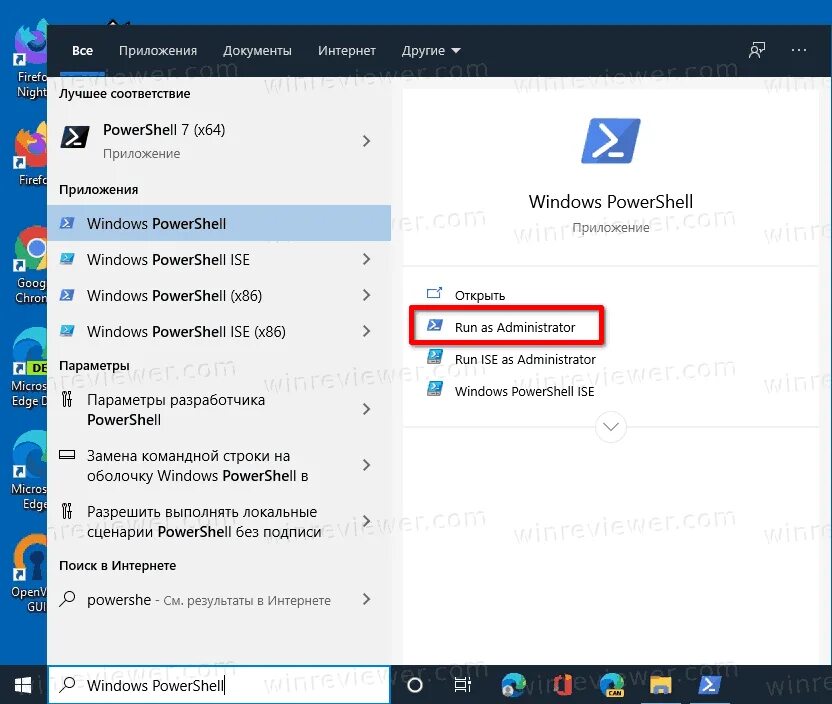Screen dimensions: 832x704
Task: Open Task View on the taskbar
Action: (463, 685)
